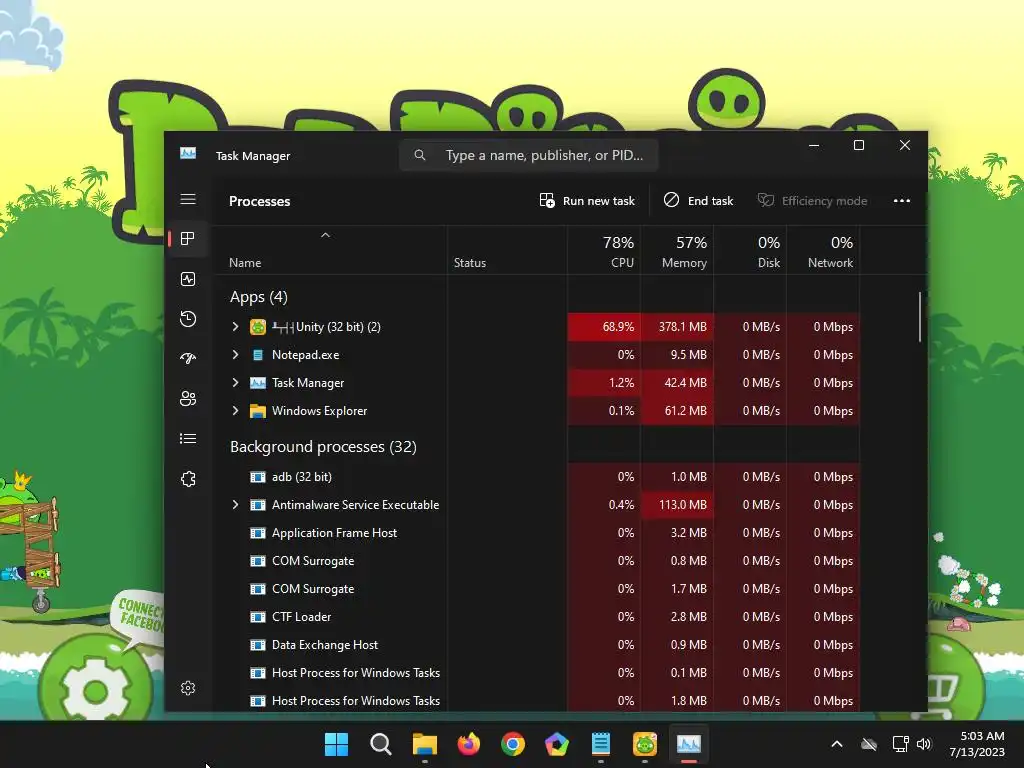Expand the Unity (32 bit) process group
This screenshot has width=1024, height=768.
tap(235, 327)
